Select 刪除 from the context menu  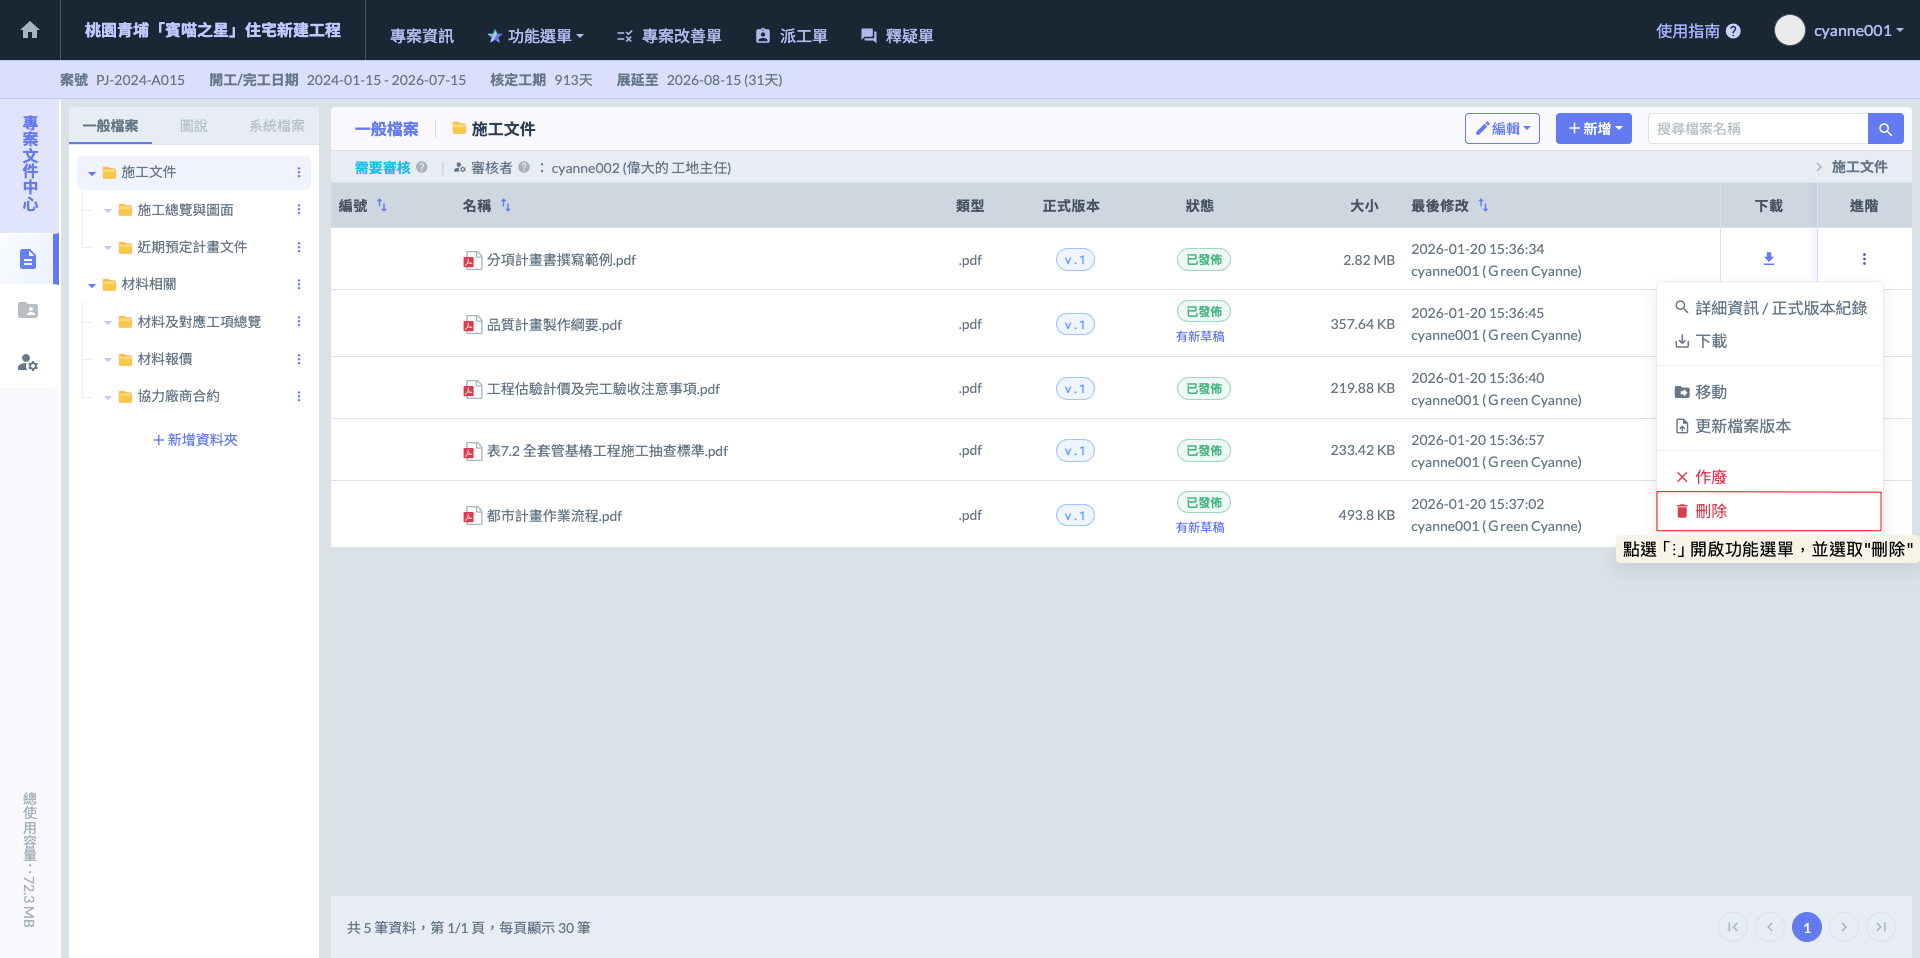(x=1710, y=511)
